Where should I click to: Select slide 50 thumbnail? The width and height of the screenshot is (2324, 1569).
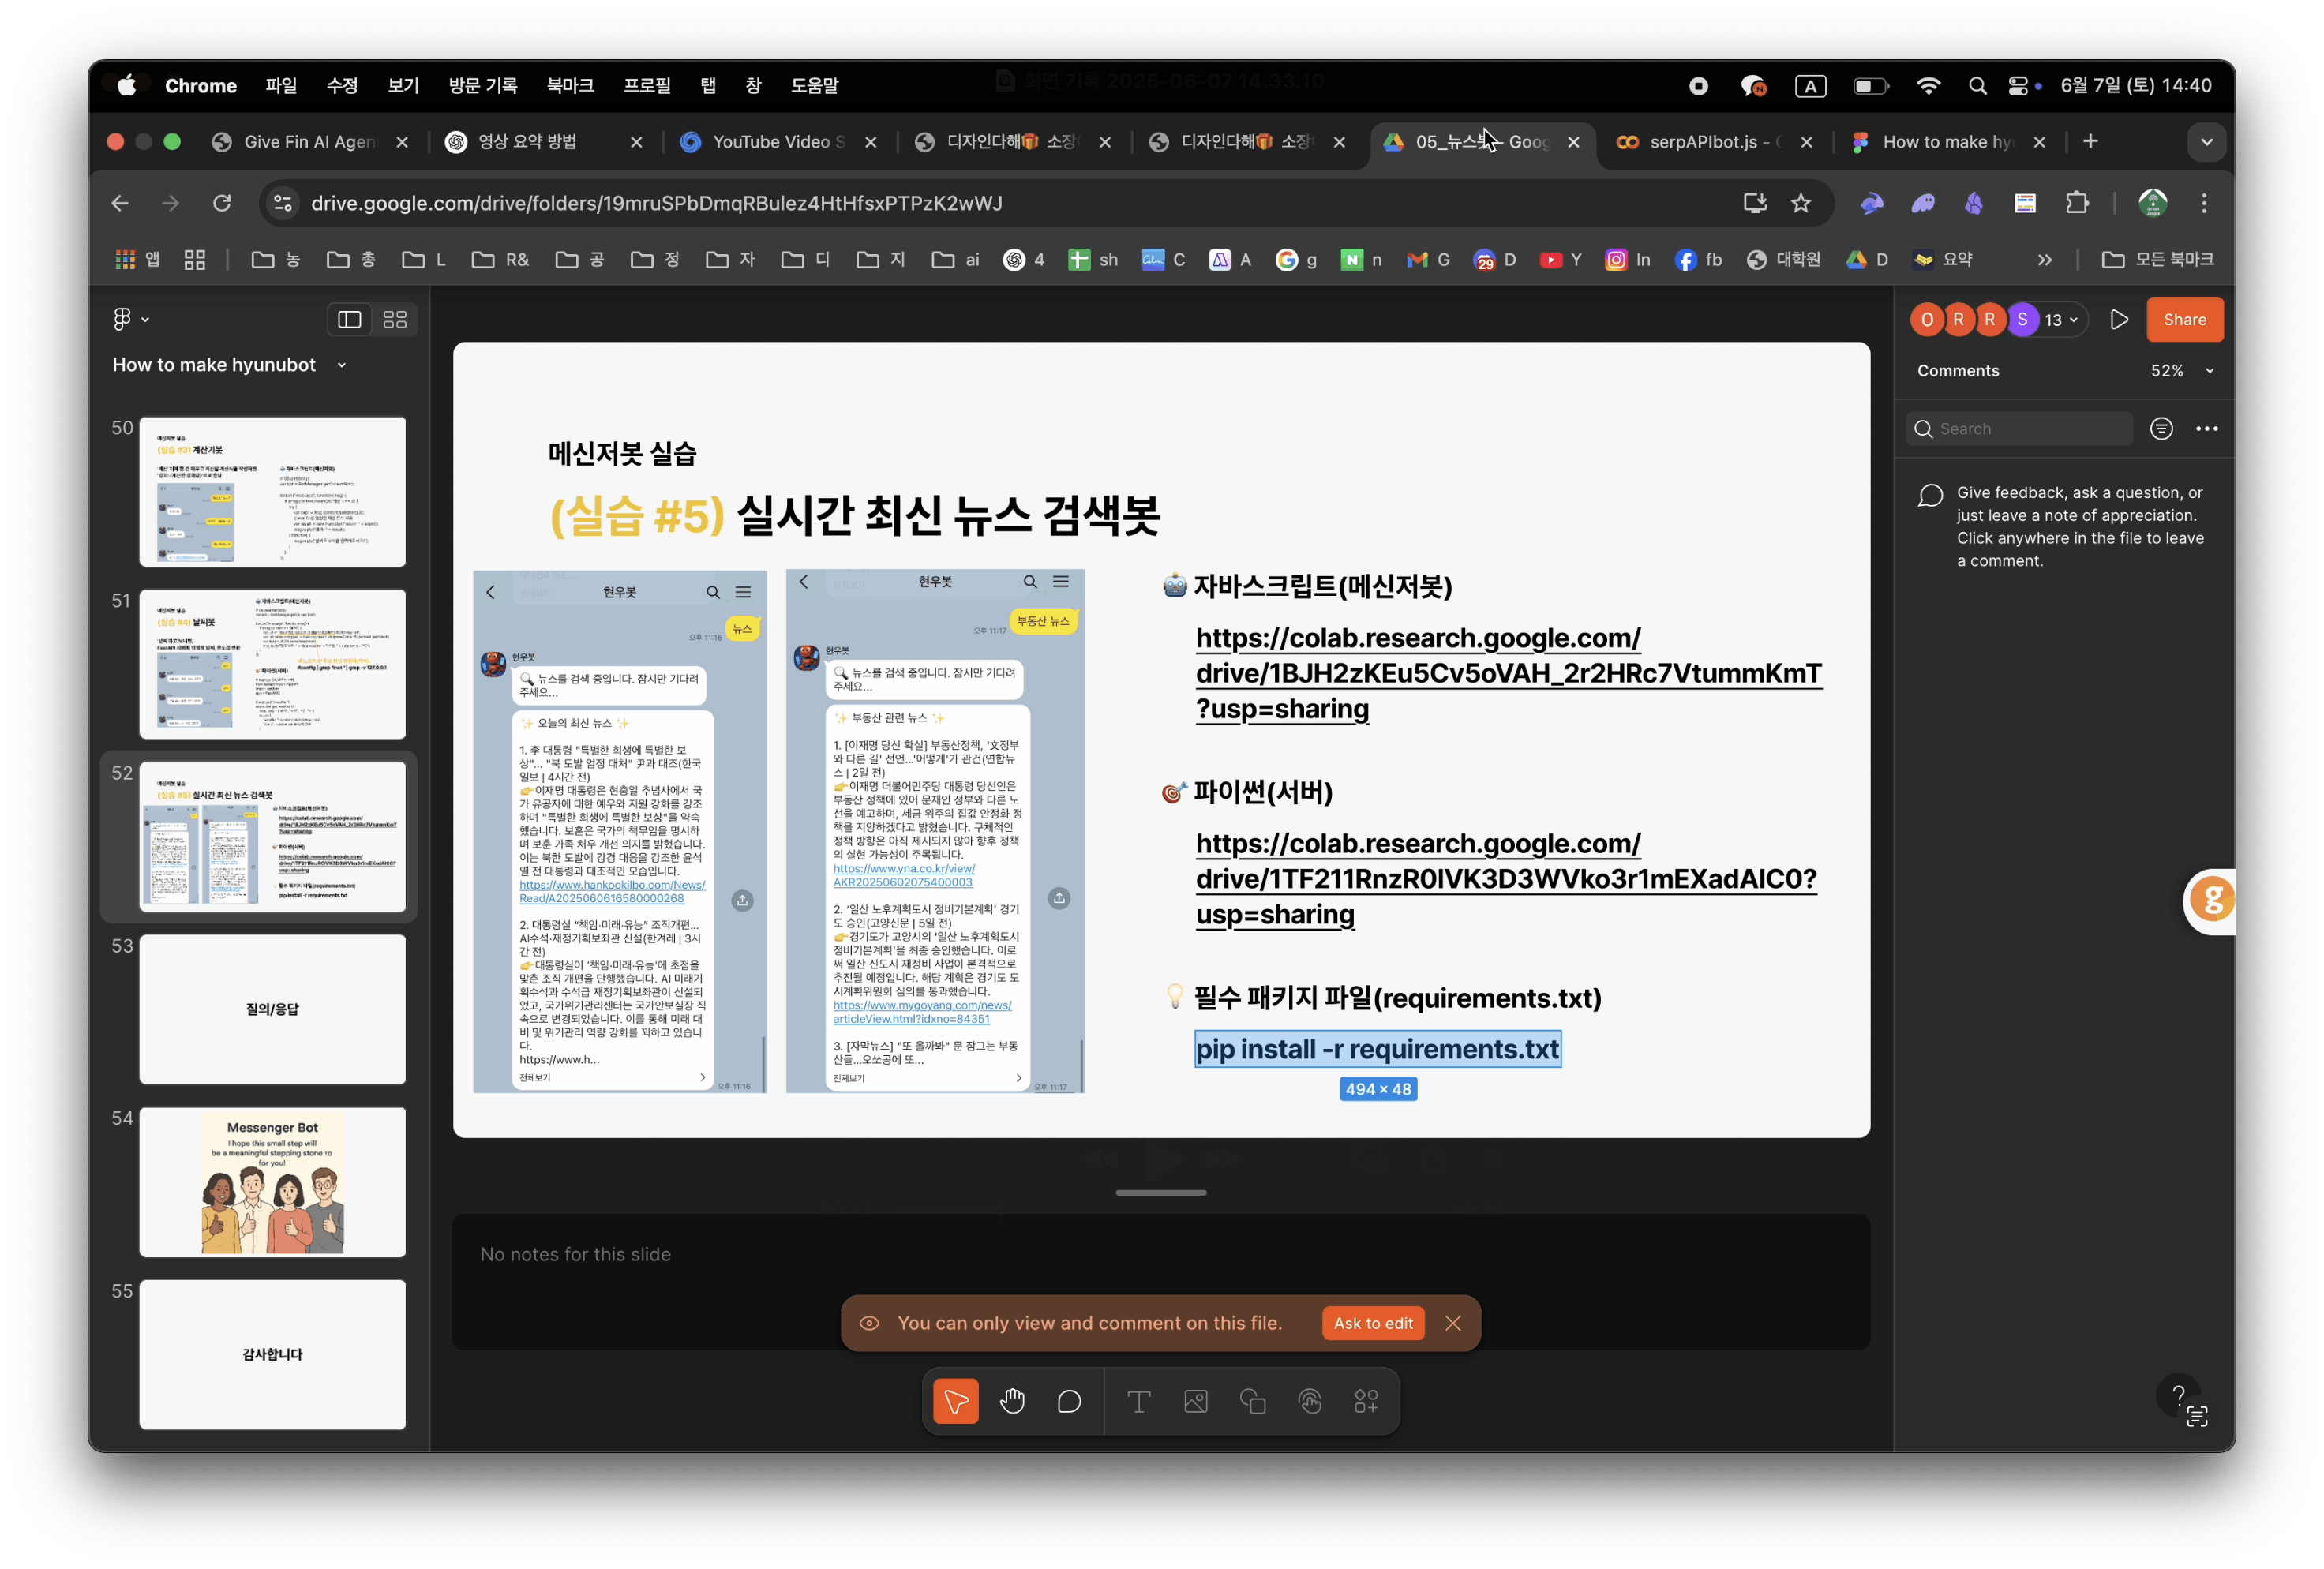(272, 491)
